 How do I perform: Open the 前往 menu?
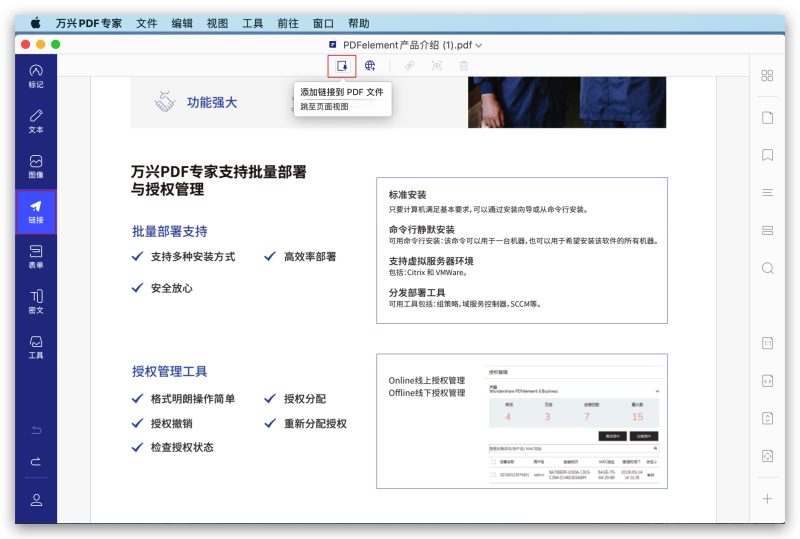click(288, 23)
